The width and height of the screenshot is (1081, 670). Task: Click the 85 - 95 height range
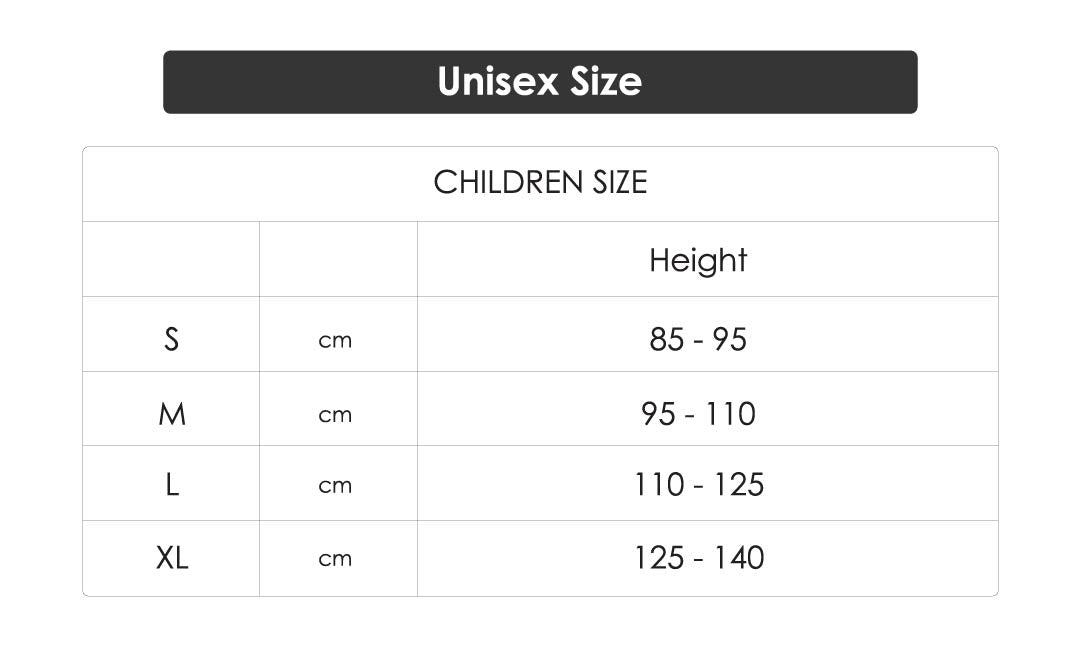point(698,339)
